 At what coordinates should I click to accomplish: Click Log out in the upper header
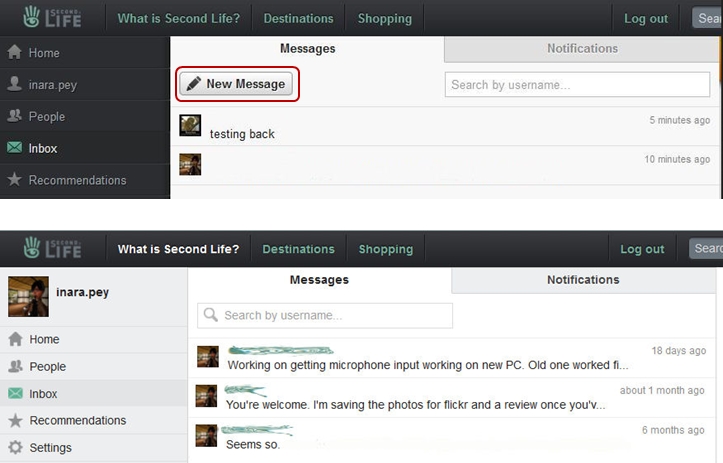[x=646, y=18]
